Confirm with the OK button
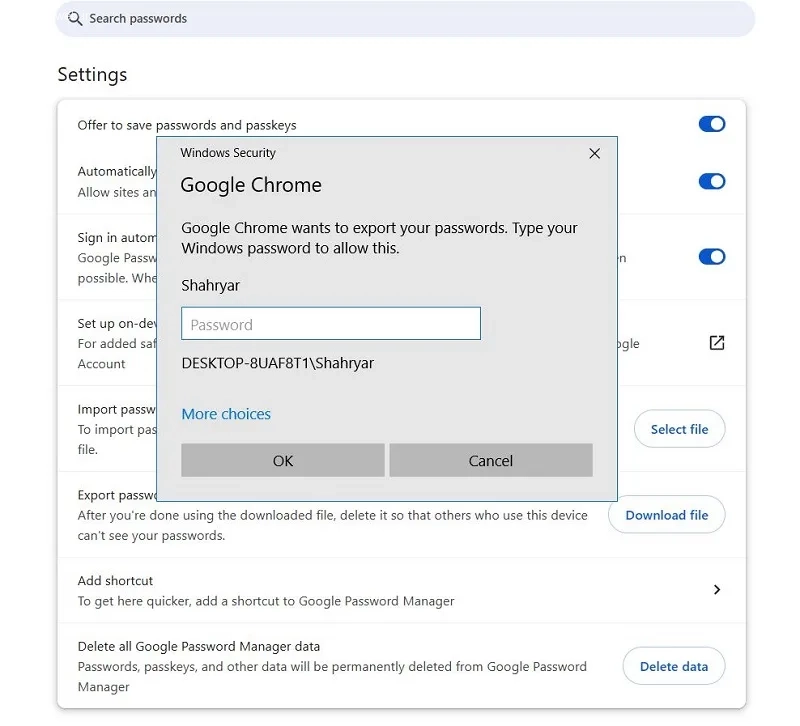Viewport: 800px width, 726px height. pos(283,460)
